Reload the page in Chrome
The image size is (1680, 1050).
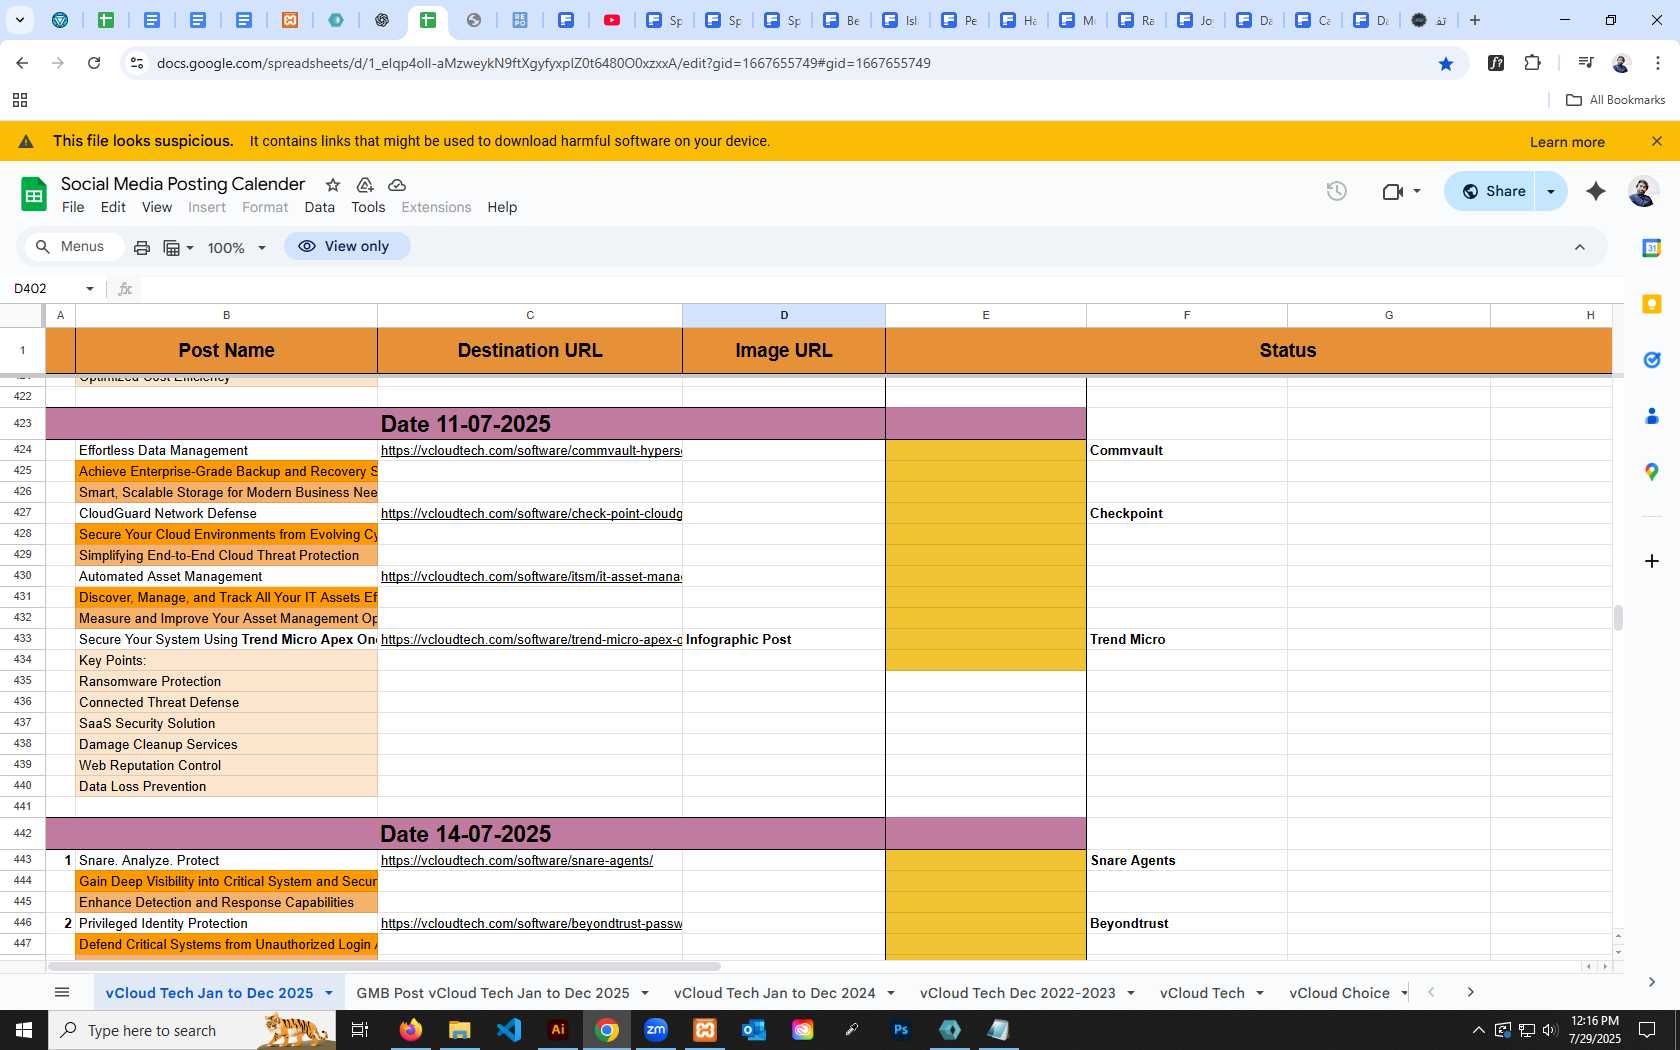(94, 63)
